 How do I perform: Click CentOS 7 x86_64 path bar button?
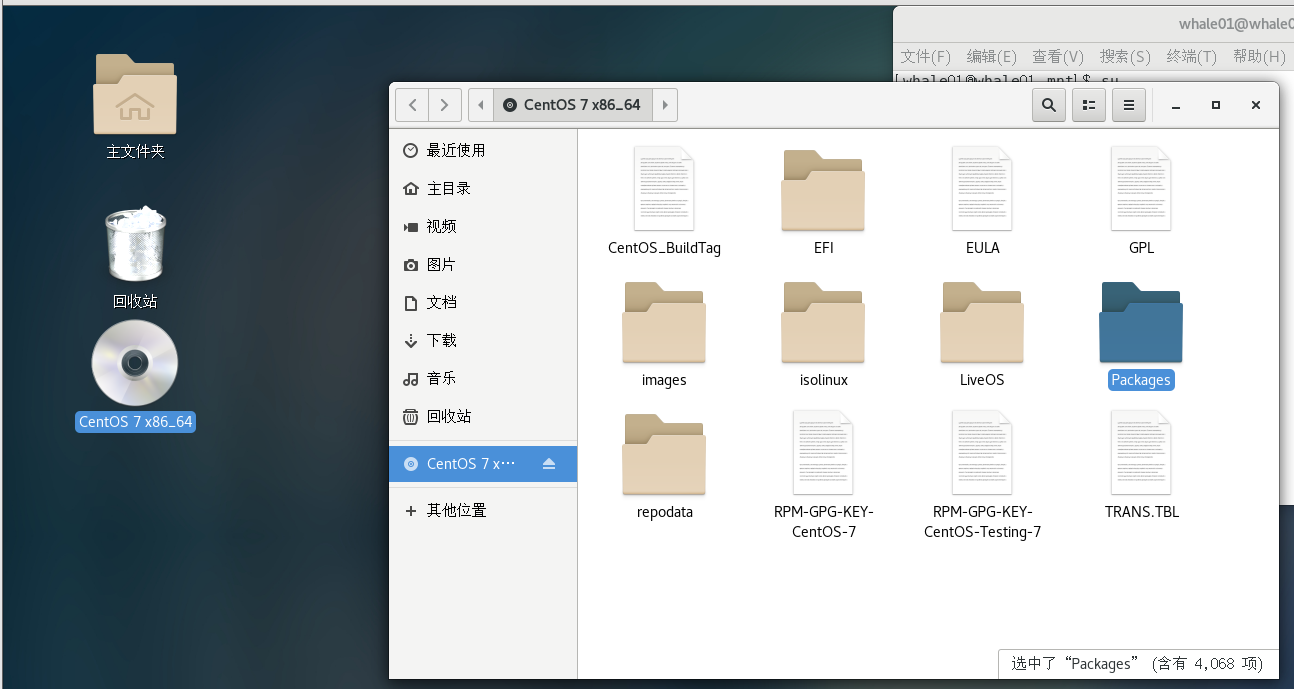click(573, 105)
